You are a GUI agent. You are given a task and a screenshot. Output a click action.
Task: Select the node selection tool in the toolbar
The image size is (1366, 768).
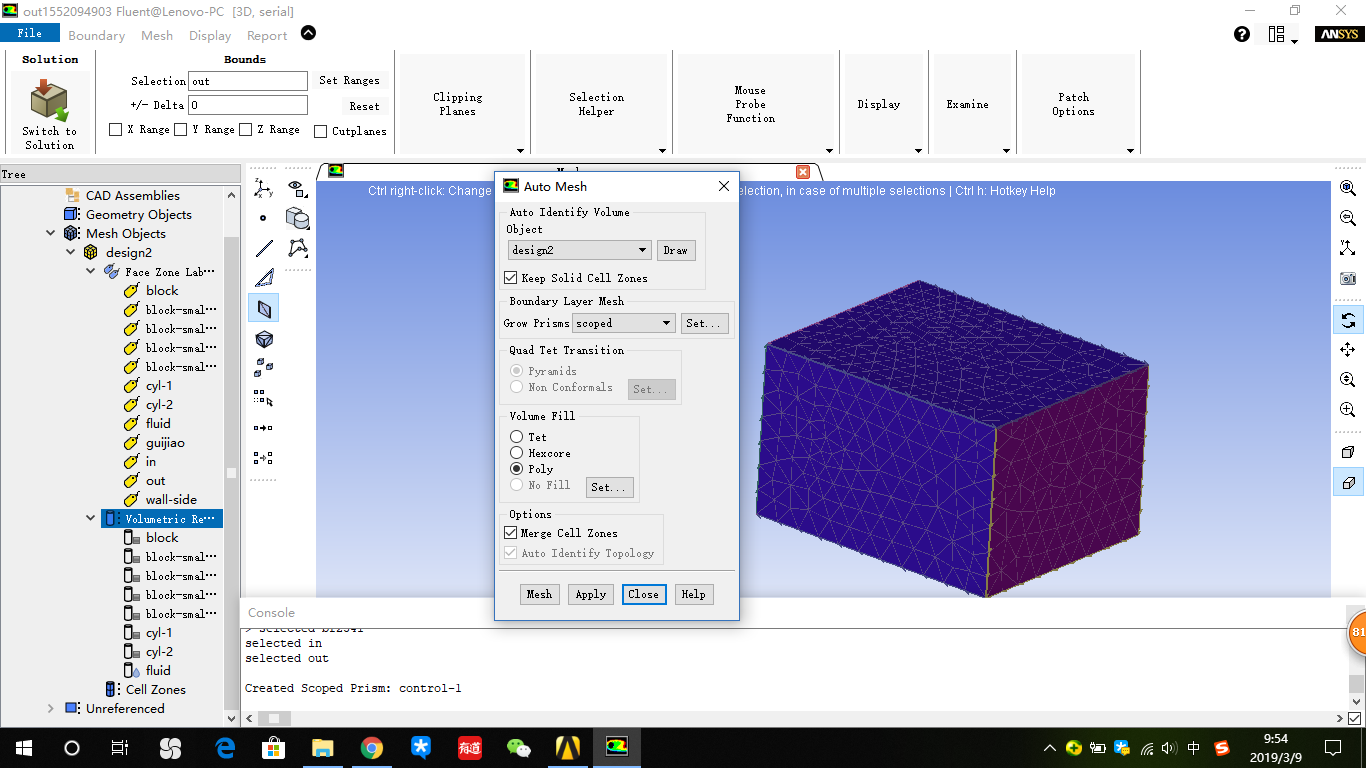263,218
